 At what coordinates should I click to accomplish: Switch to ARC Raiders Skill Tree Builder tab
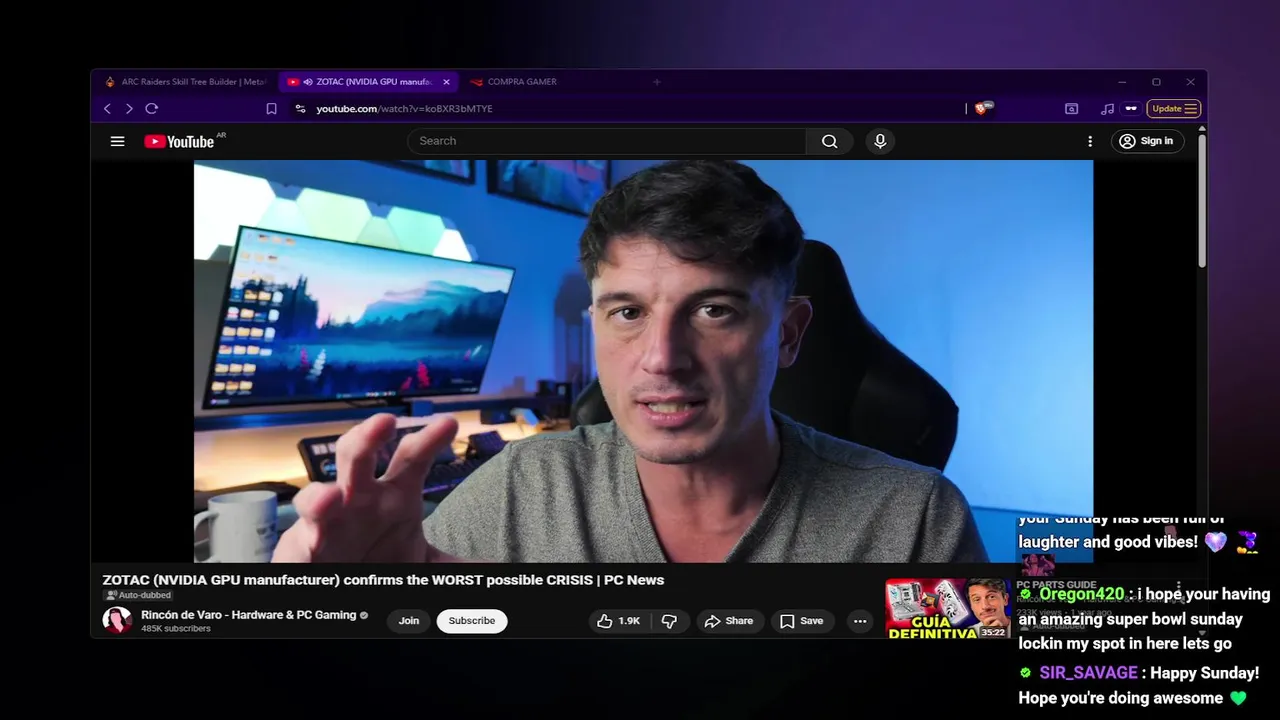click(186, 82)
